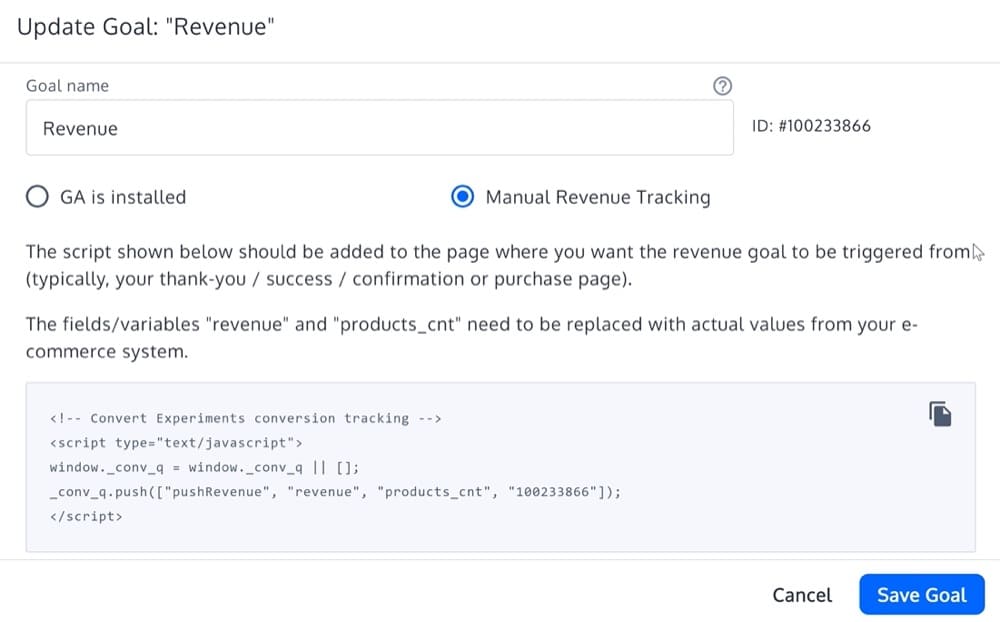Enable Manual Revenue Tracking option

[462, 197]
